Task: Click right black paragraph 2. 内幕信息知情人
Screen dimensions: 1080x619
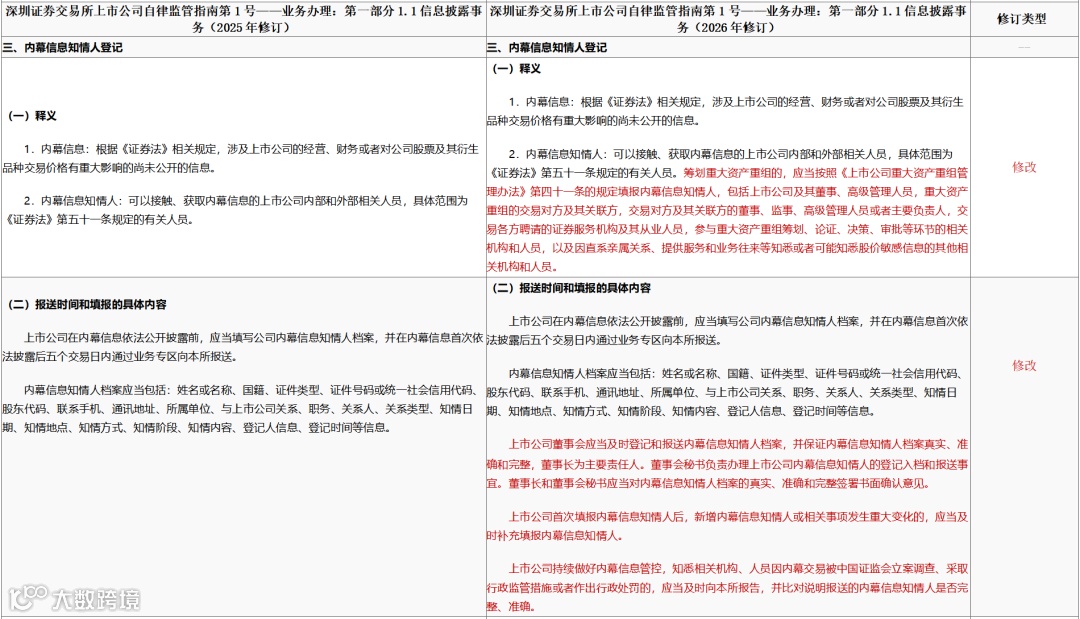Action: (720, 163)
